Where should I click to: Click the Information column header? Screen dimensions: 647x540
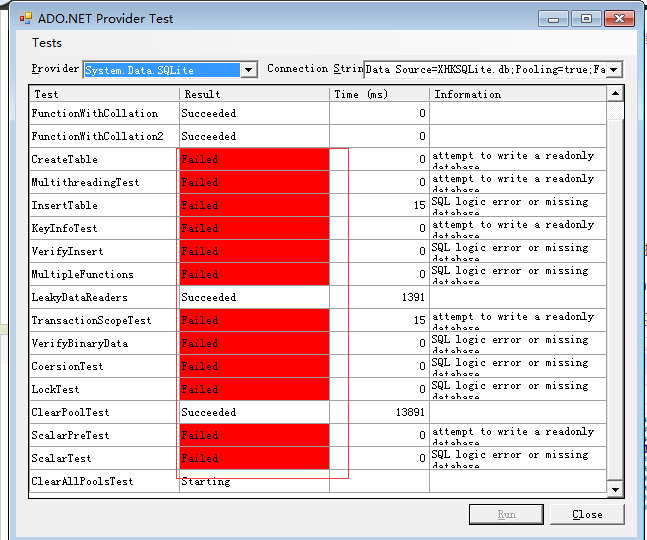tap(518, 94)
